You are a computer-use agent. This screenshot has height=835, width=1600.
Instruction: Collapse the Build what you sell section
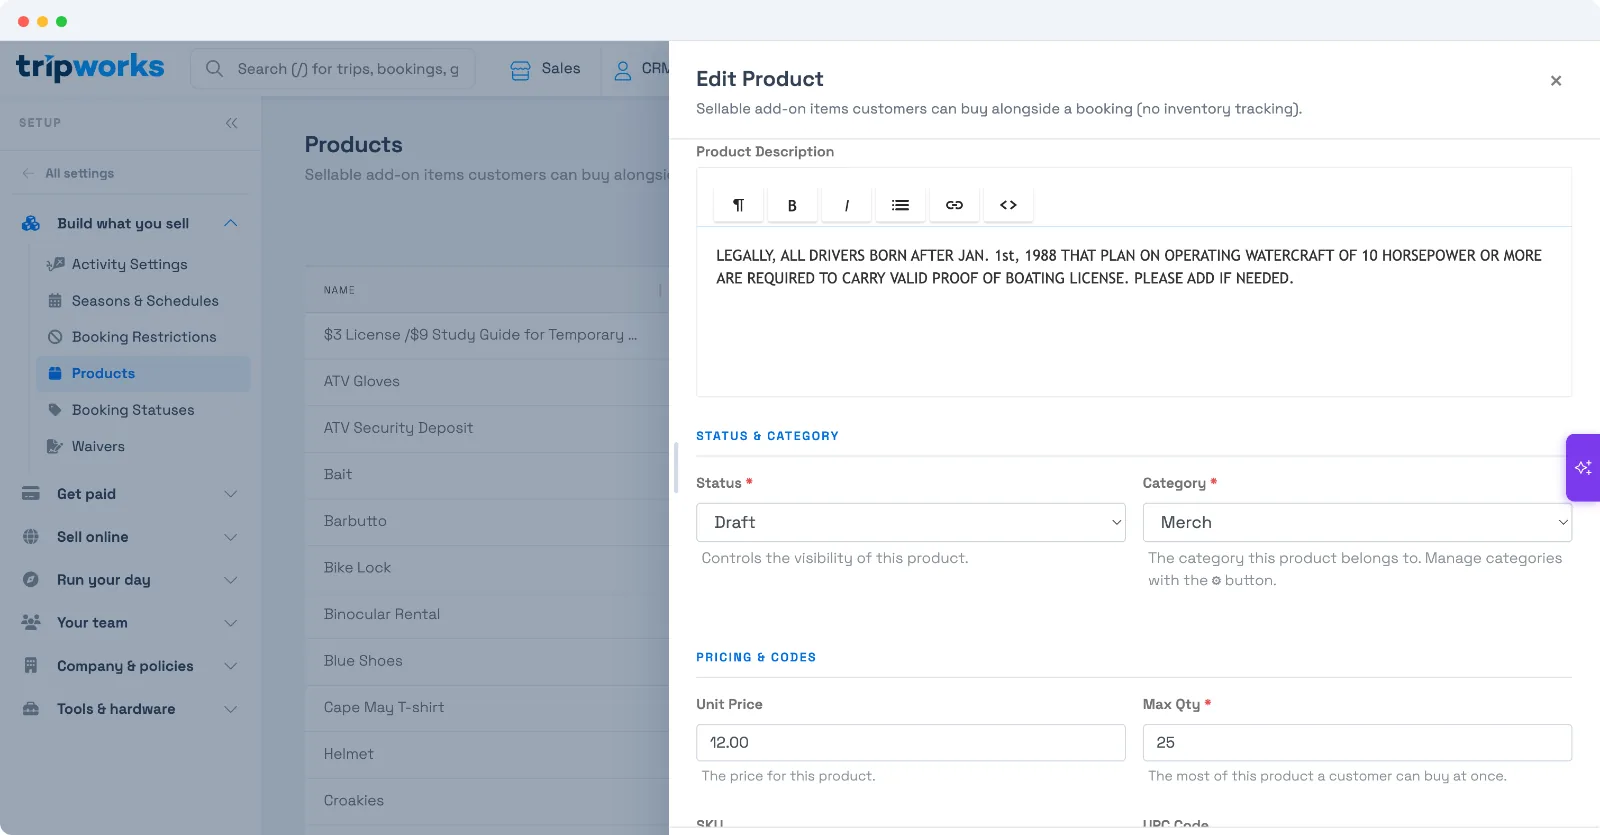(231, 223)
